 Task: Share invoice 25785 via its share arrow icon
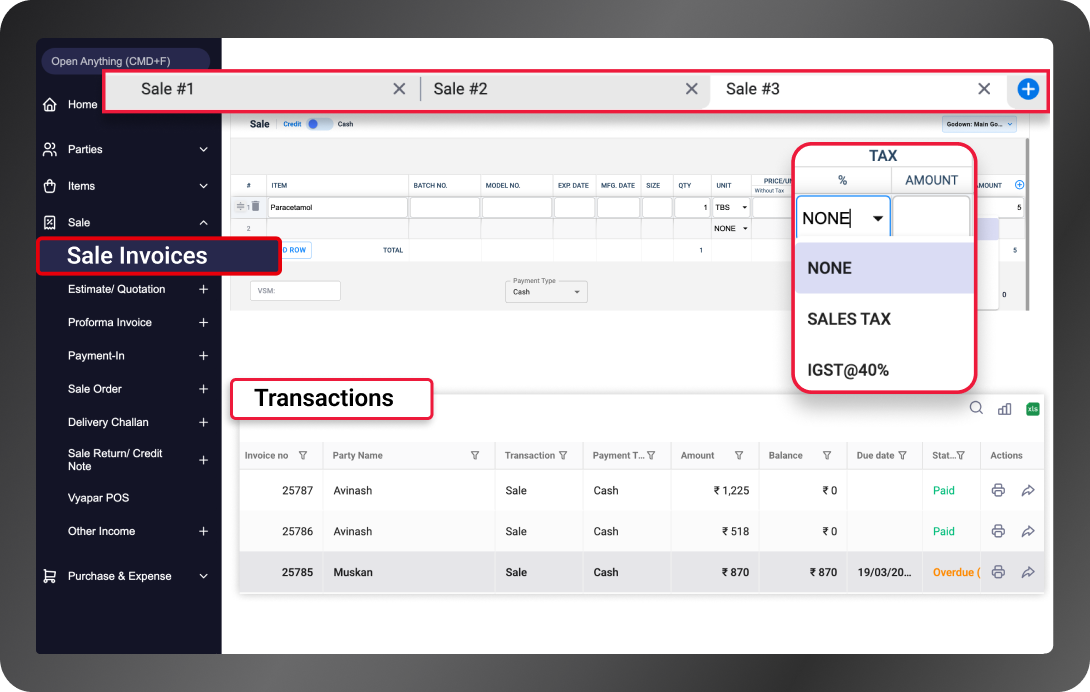tap(1027, 571)
